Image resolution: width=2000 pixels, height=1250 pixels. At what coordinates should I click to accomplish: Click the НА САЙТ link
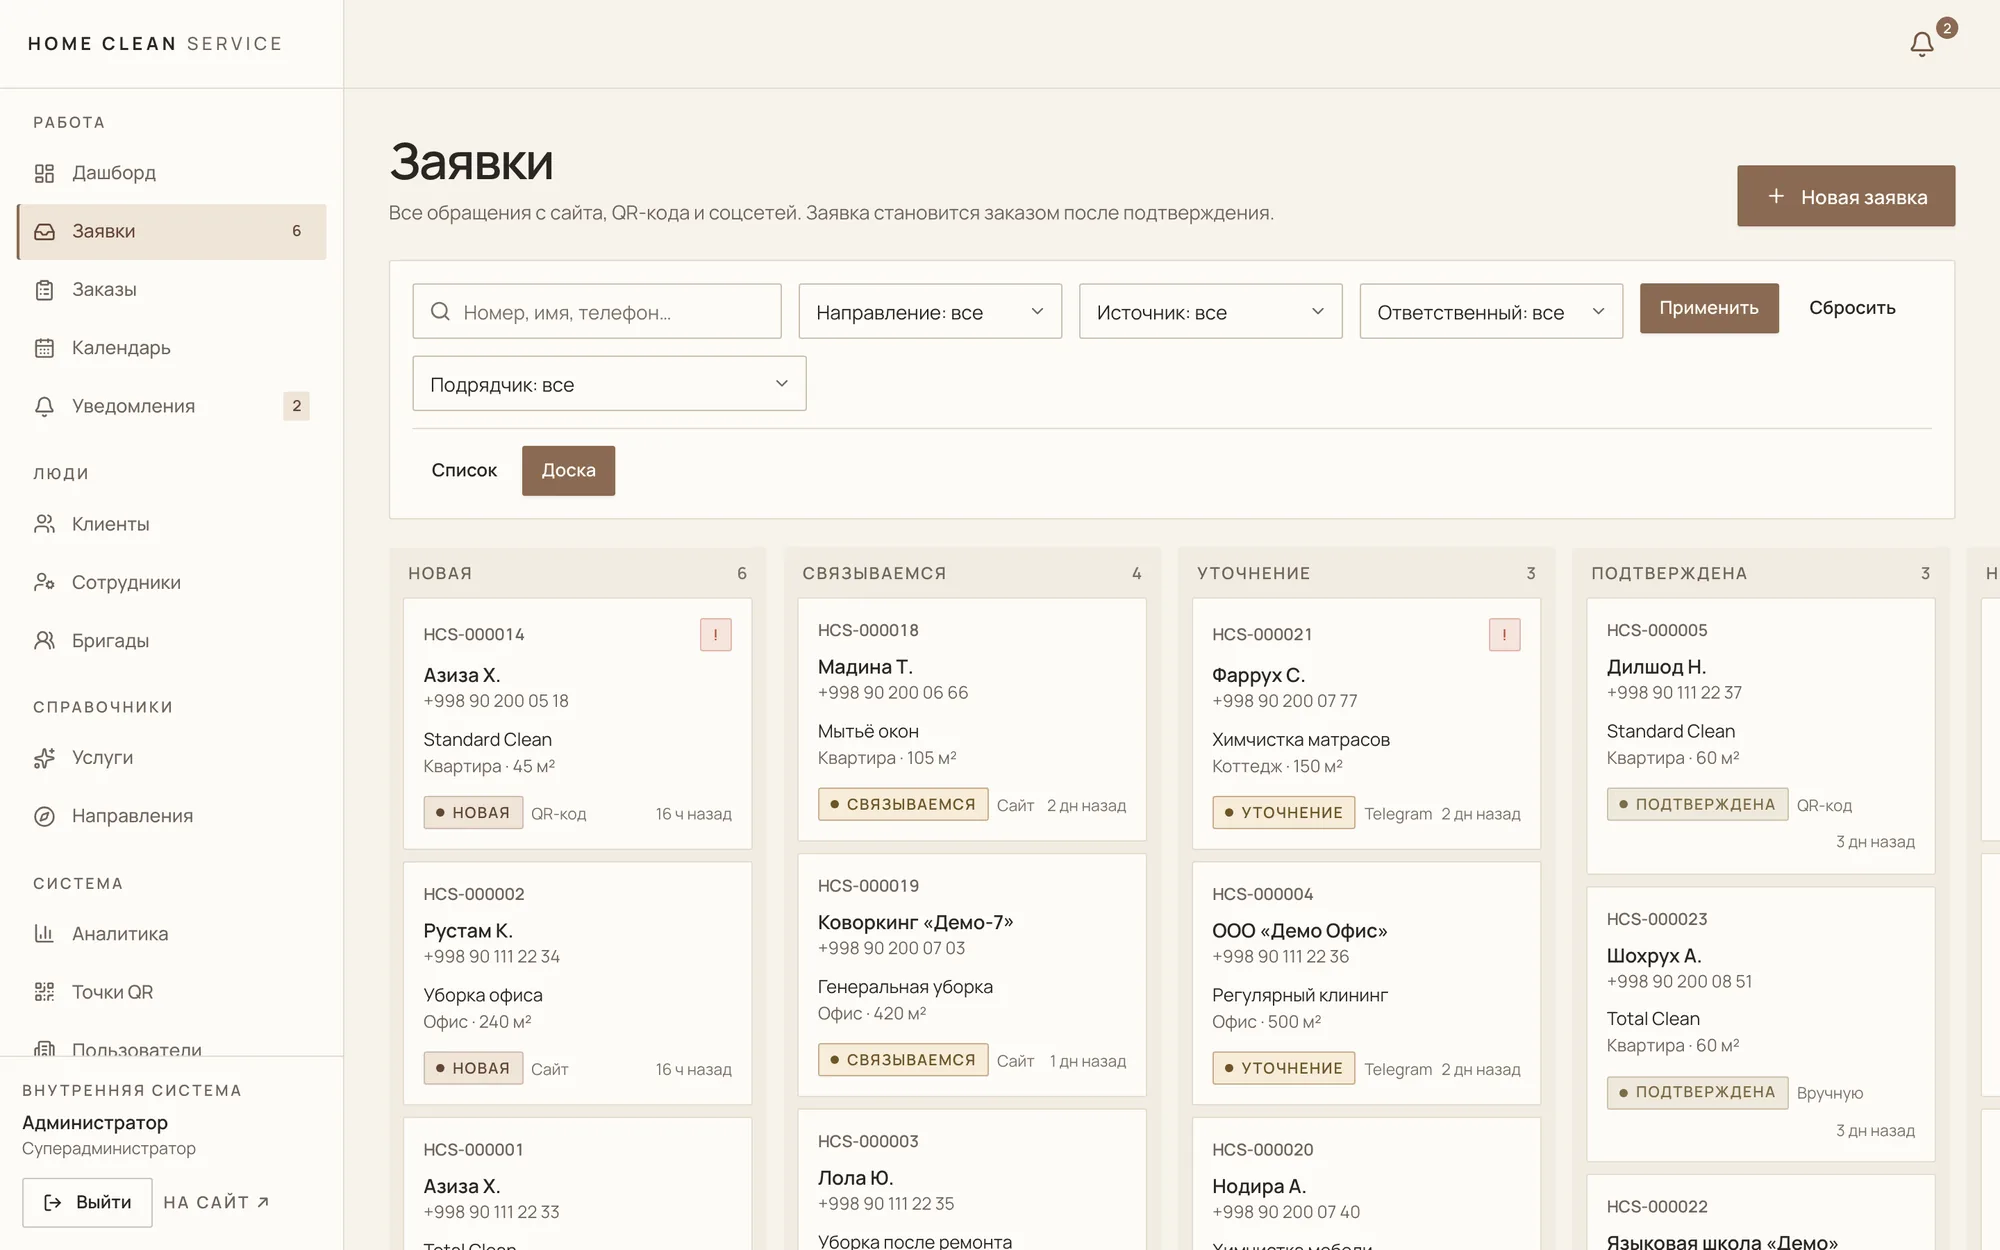click(216, 1203)
